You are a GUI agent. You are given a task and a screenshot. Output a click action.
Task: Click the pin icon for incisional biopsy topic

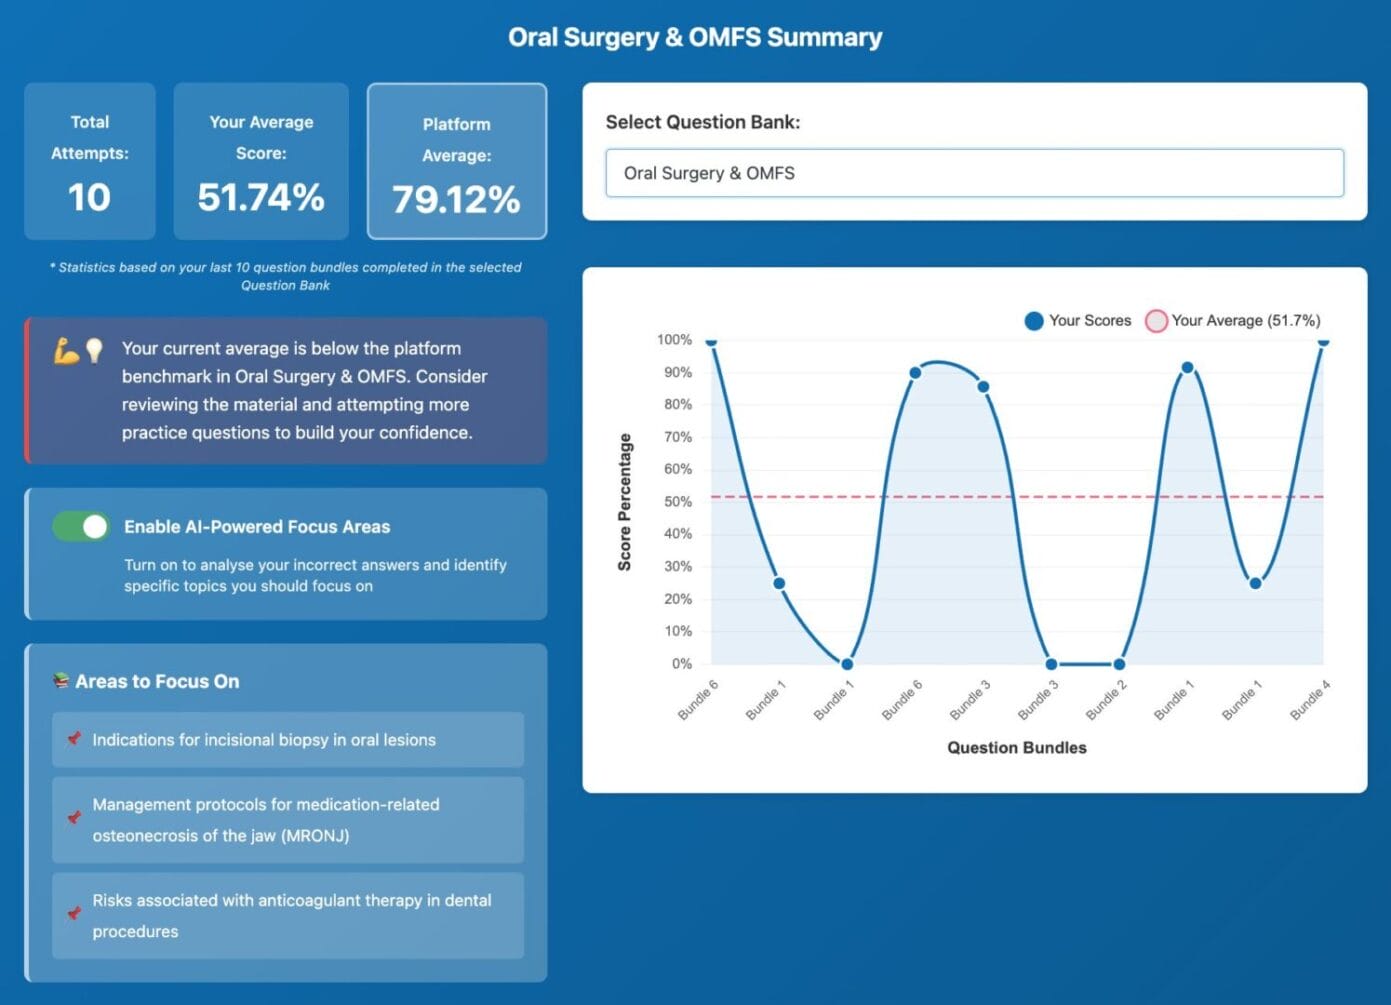74,739
